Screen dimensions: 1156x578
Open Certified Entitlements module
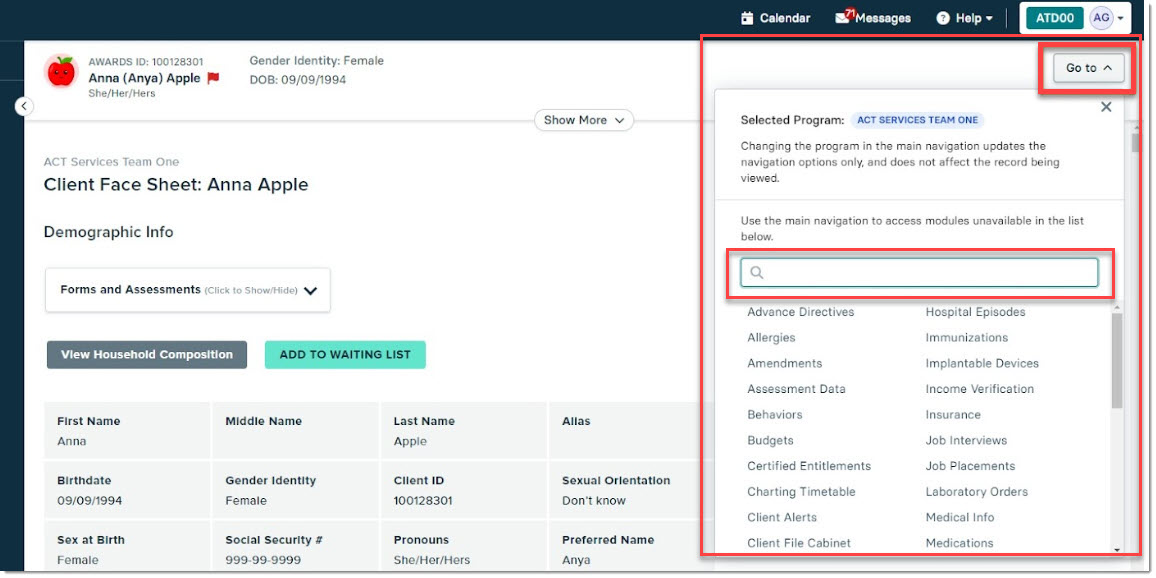(x=809, y=466)
